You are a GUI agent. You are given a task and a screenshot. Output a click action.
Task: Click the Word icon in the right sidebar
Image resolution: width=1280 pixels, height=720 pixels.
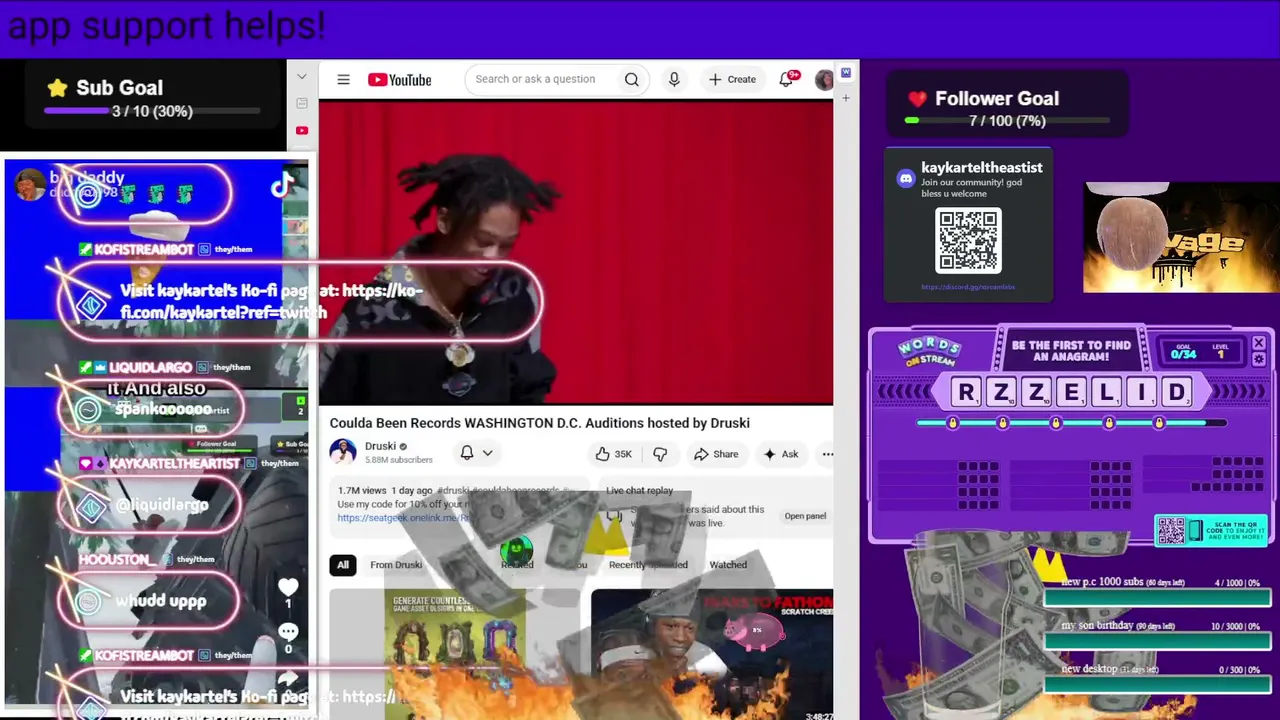pyautogui.click(x=846, y=73)
